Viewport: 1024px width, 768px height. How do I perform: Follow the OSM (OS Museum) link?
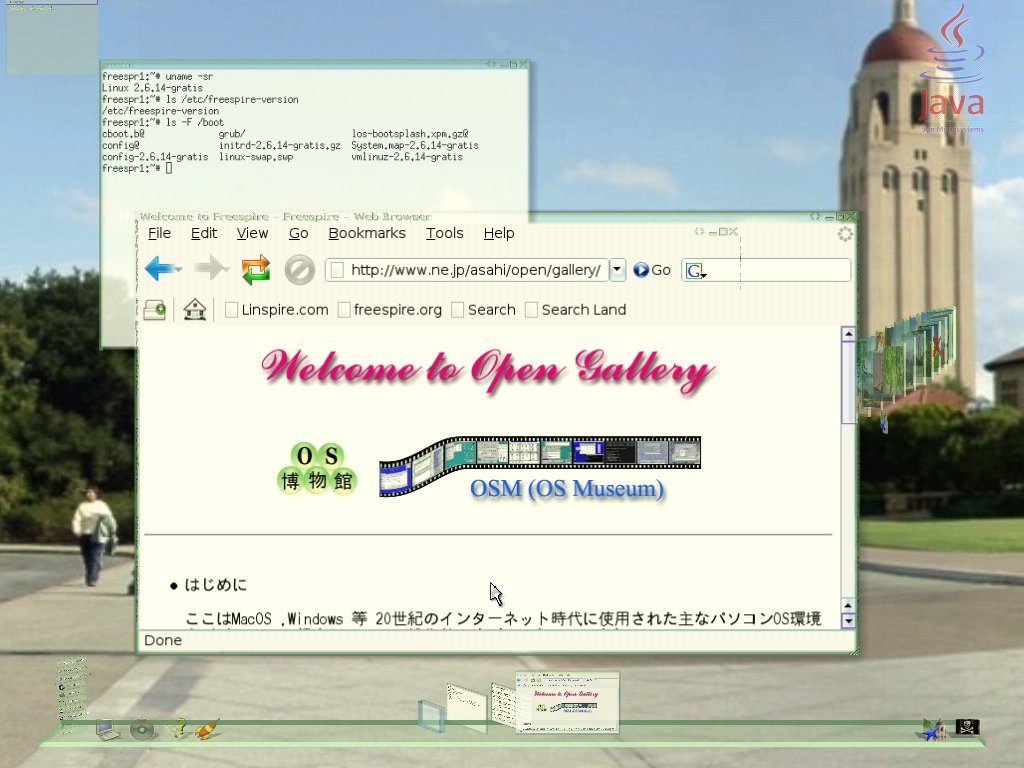point(567,488)
